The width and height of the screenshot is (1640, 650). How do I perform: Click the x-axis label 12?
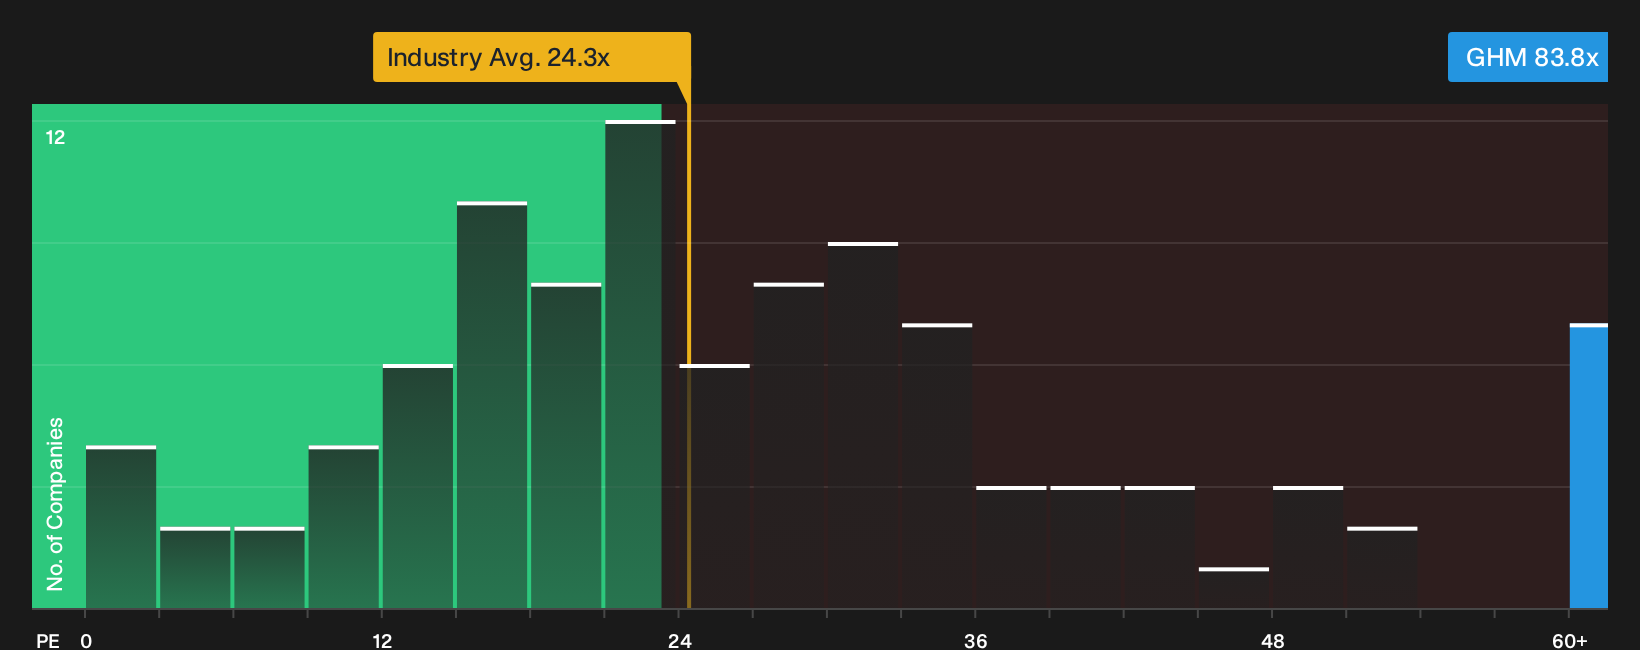[382, 640]
